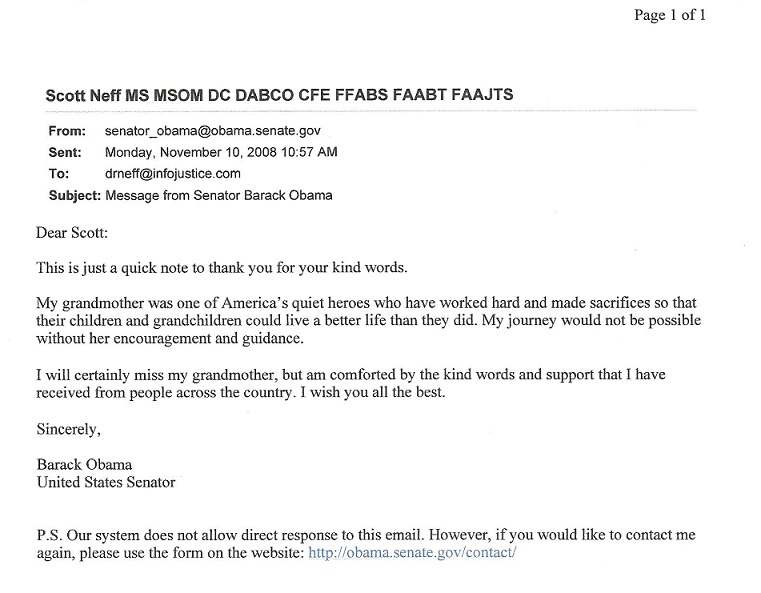Open the obama.senate.gov/contact link

click(414, 551)
